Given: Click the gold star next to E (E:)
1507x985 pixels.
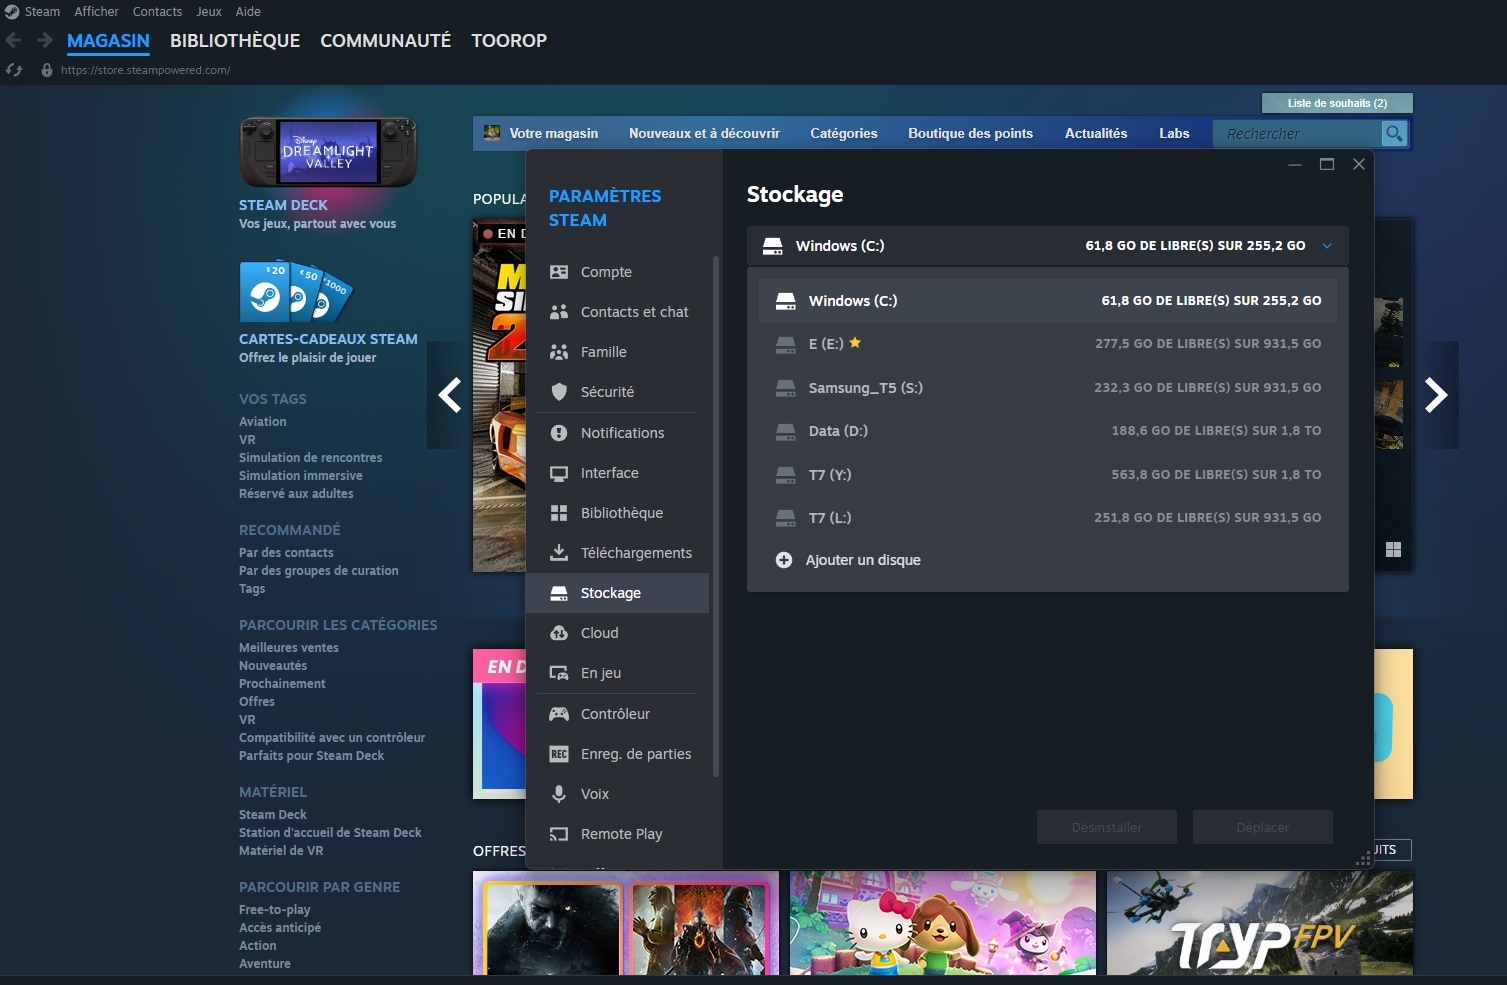Looking at the screenshot, I should pyautogui.click(x=855, y=342).
